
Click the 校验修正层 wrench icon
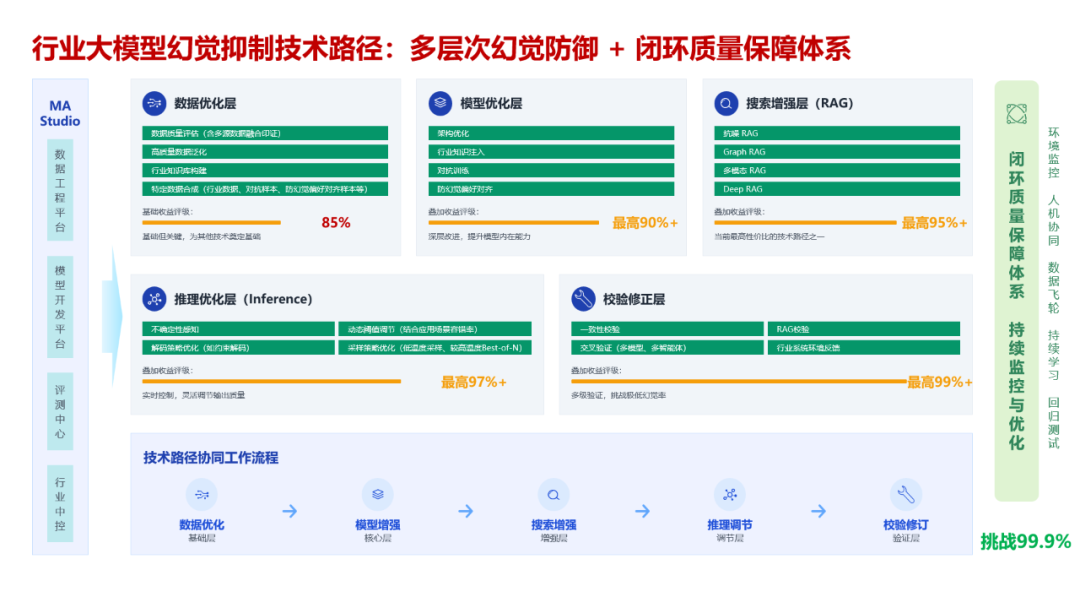coord(583,299)
